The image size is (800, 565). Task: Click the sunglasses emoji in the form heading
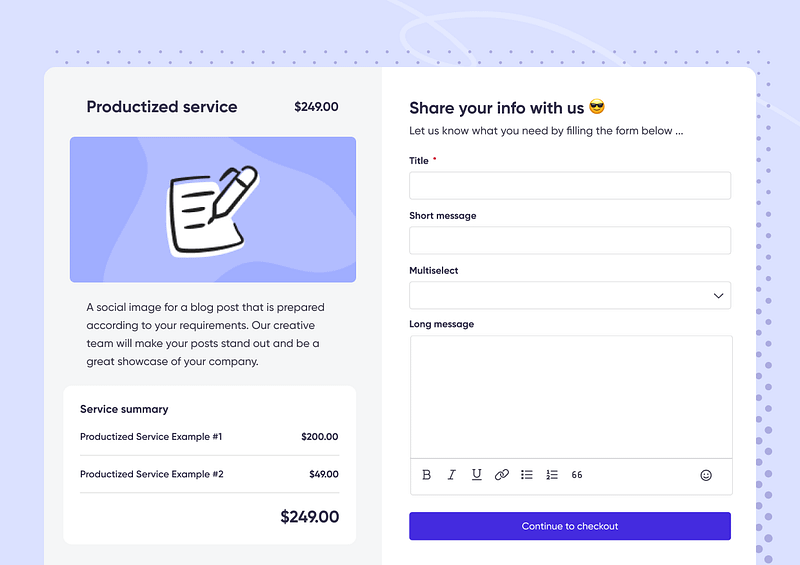597,107
